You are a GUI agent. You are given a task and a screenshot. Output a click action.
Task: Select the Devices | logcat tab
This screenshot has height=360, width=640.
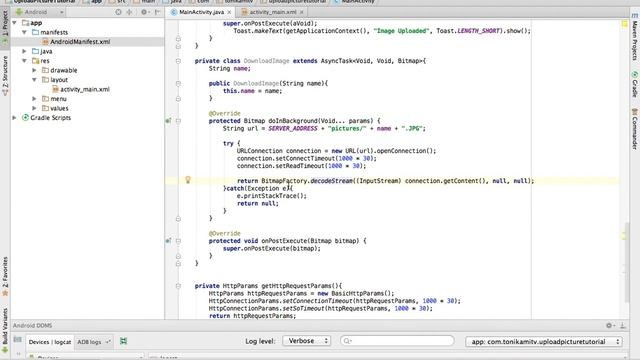tap(50, 342)
